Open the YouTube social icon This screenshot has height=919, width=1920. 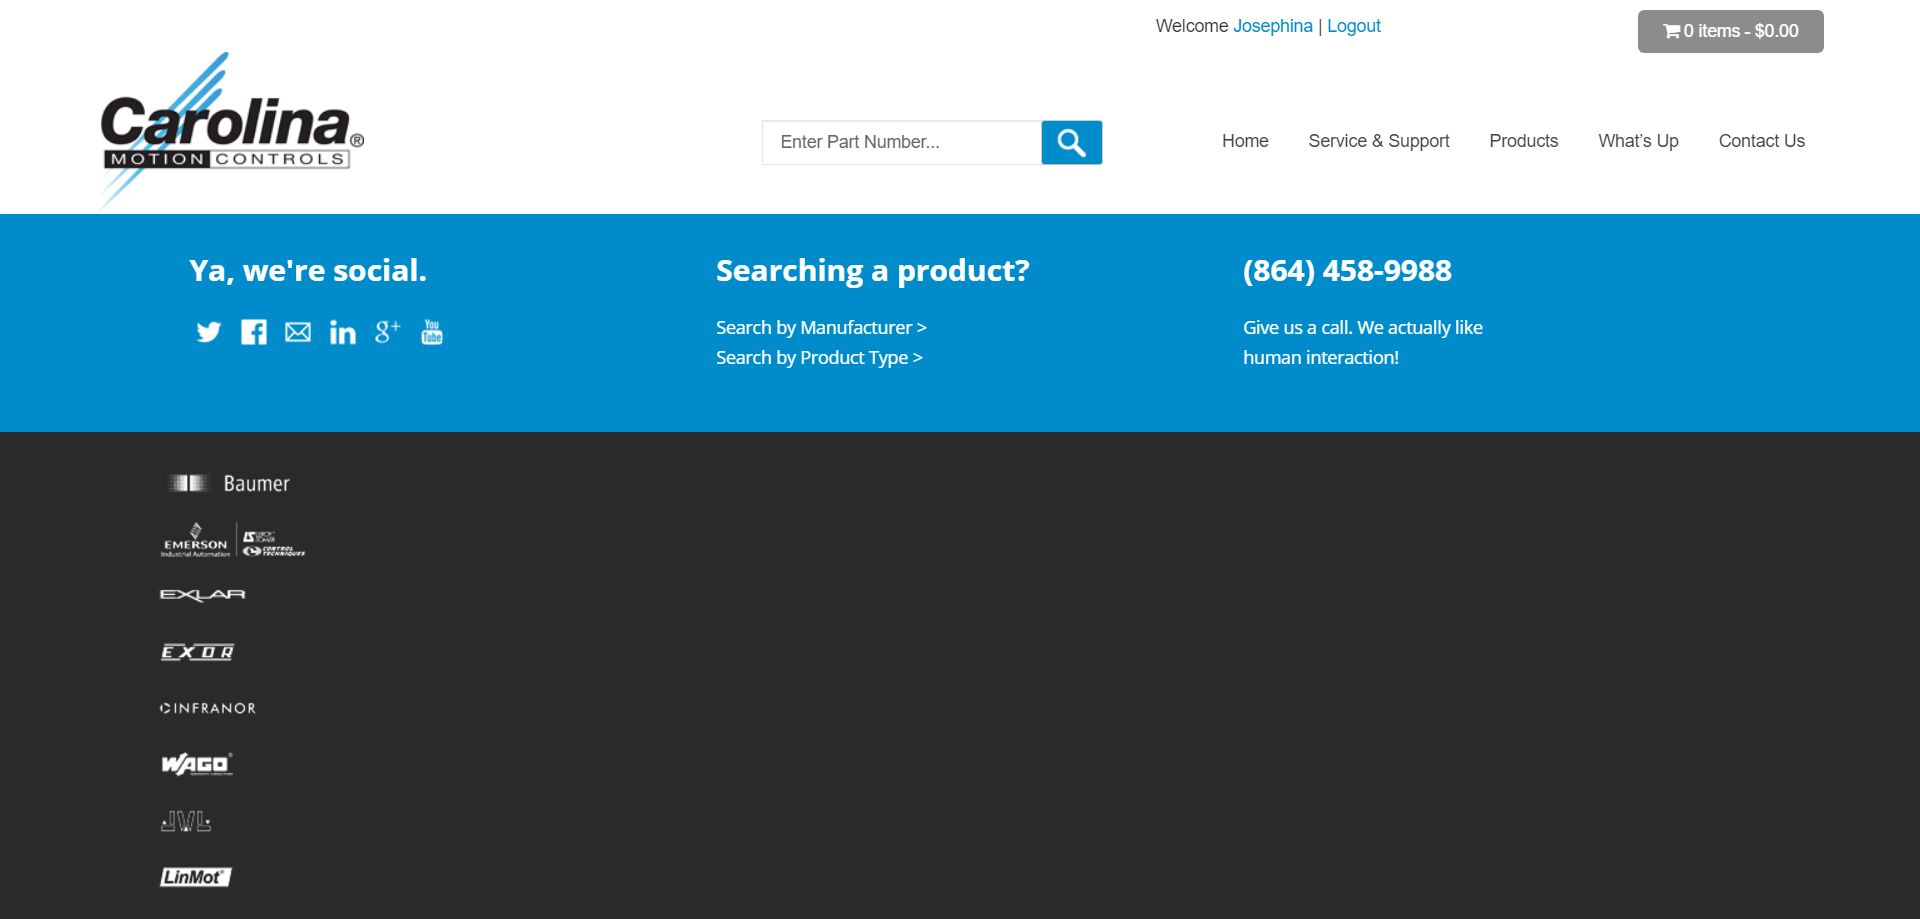tap(432, 332)
